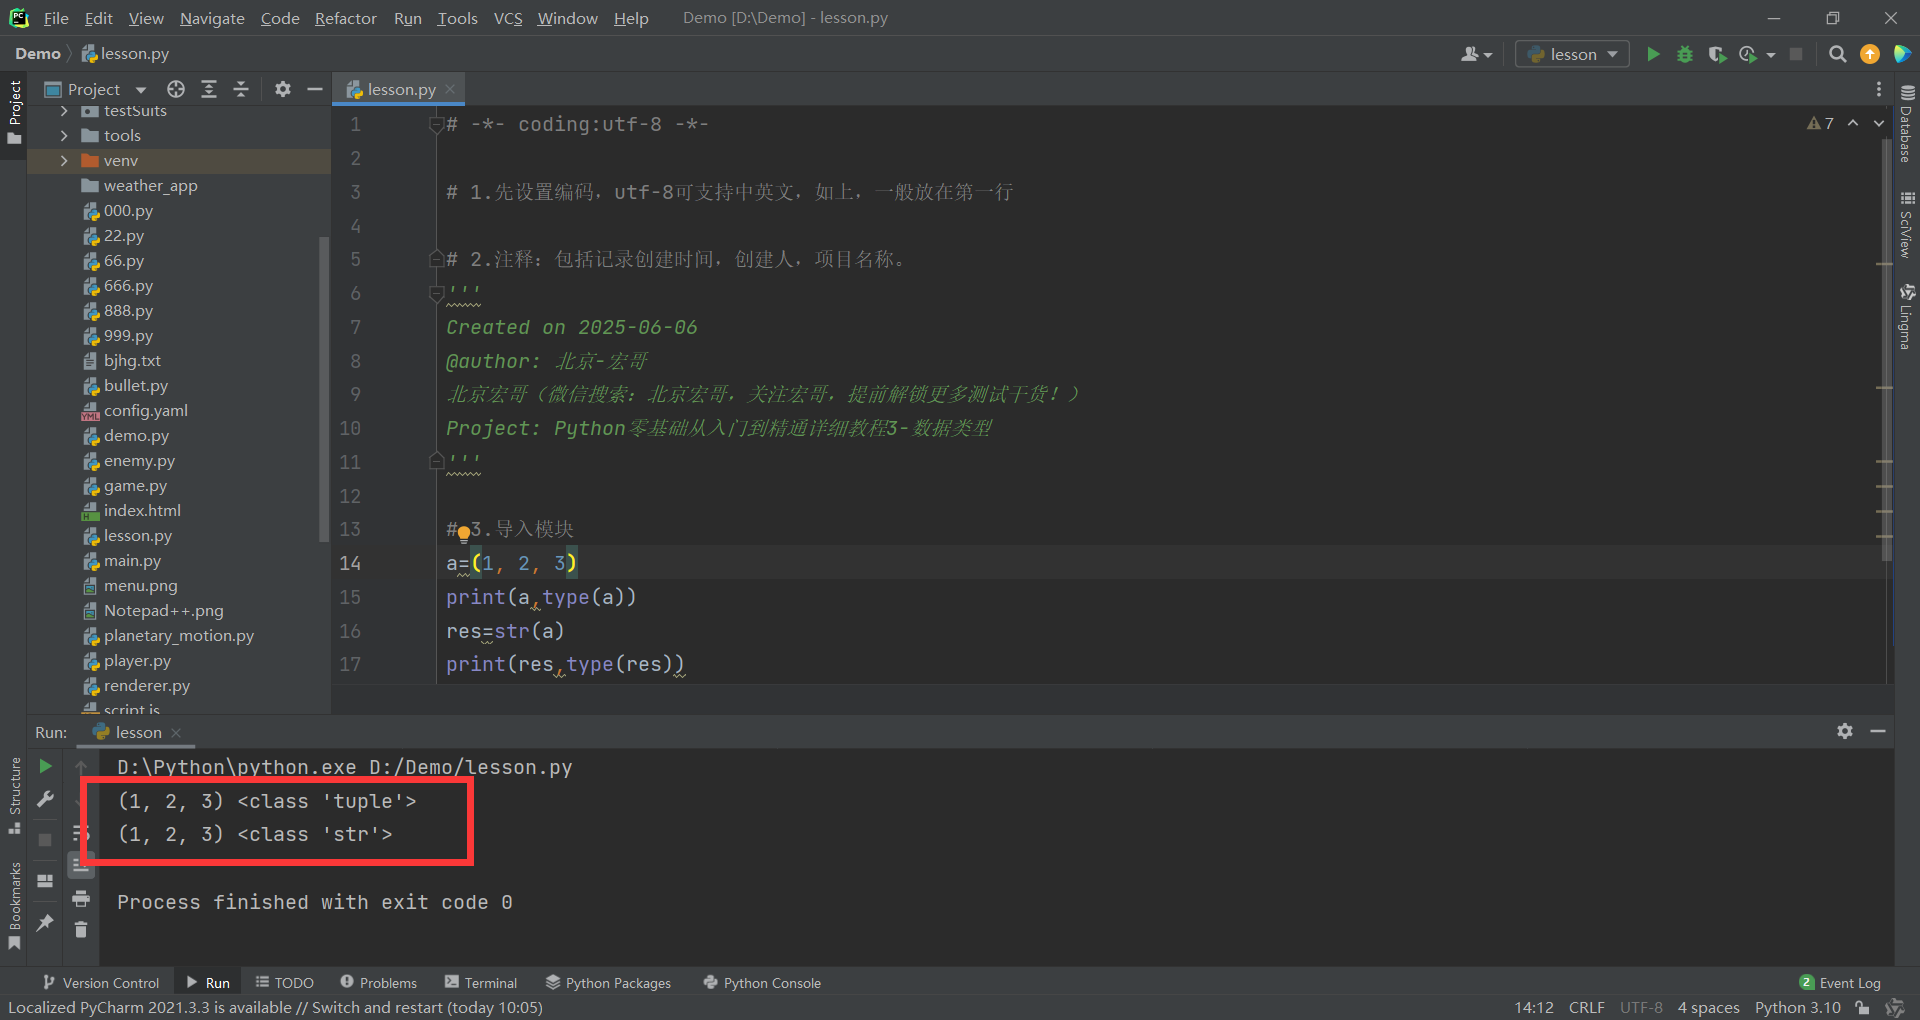Click the yellow lightbulb on line 13
1920x1020 pixels.
(x=464, y=533)
